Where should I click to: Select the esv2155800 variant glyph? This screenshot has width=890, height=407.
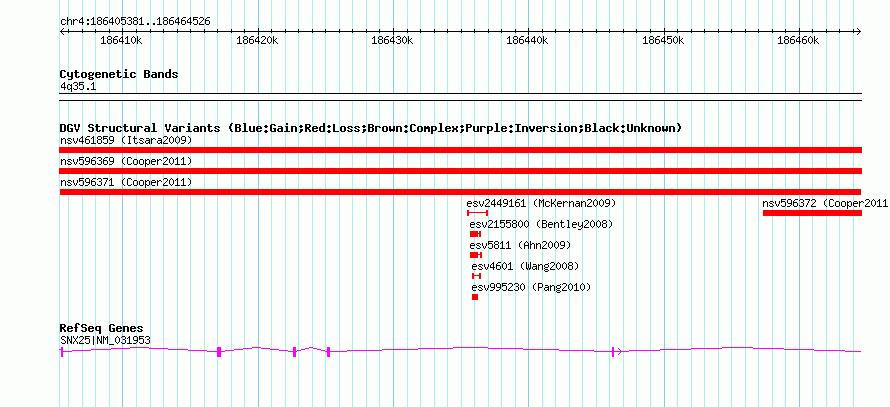point(476,234)
